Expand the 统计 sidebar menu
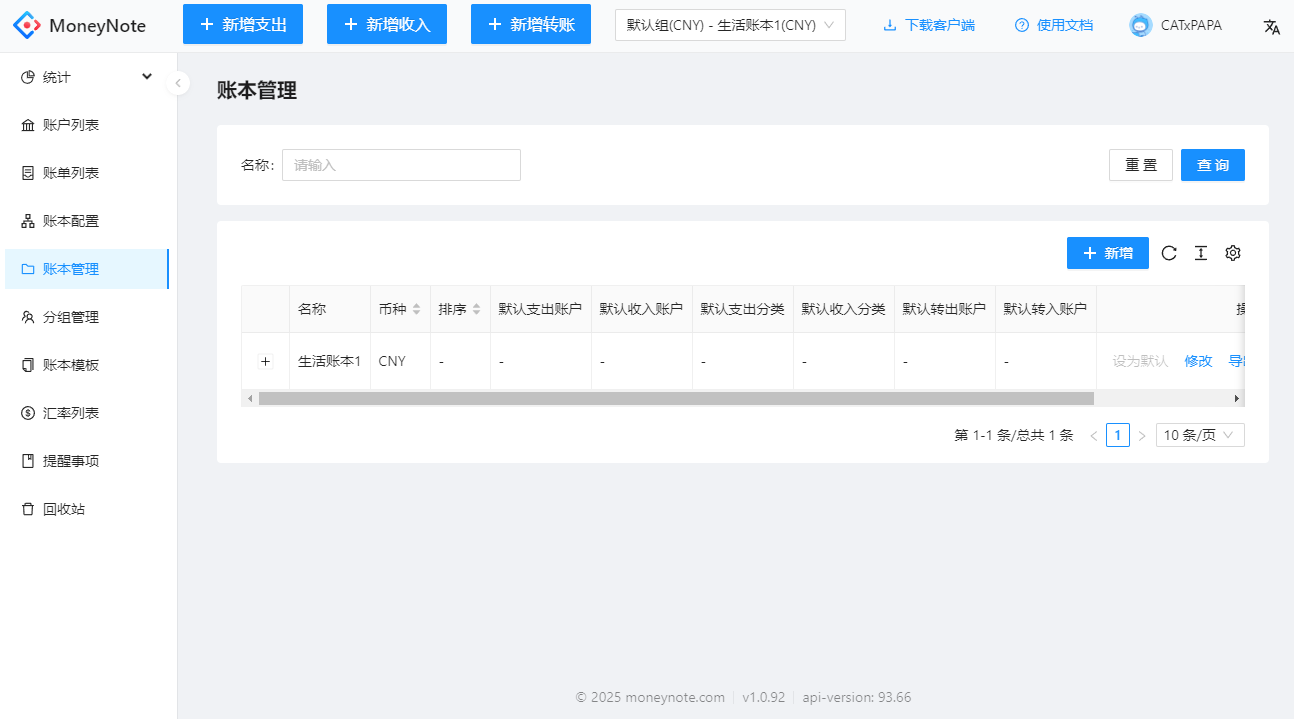This screenshot has height=719, width=1294. (87, 77)
